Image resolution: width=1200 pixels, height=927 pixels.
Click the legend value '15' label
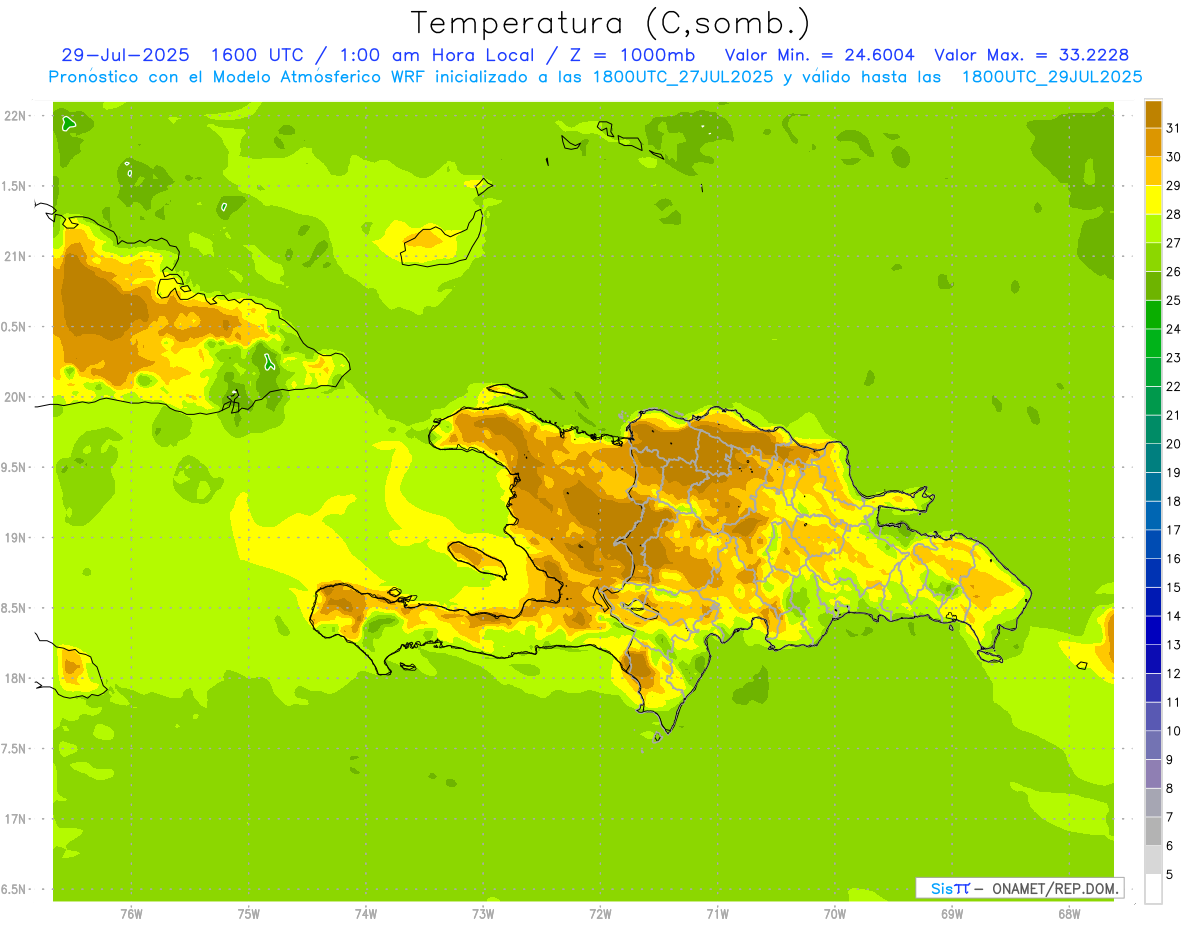pyautogui.click(x=1173, y=588)
